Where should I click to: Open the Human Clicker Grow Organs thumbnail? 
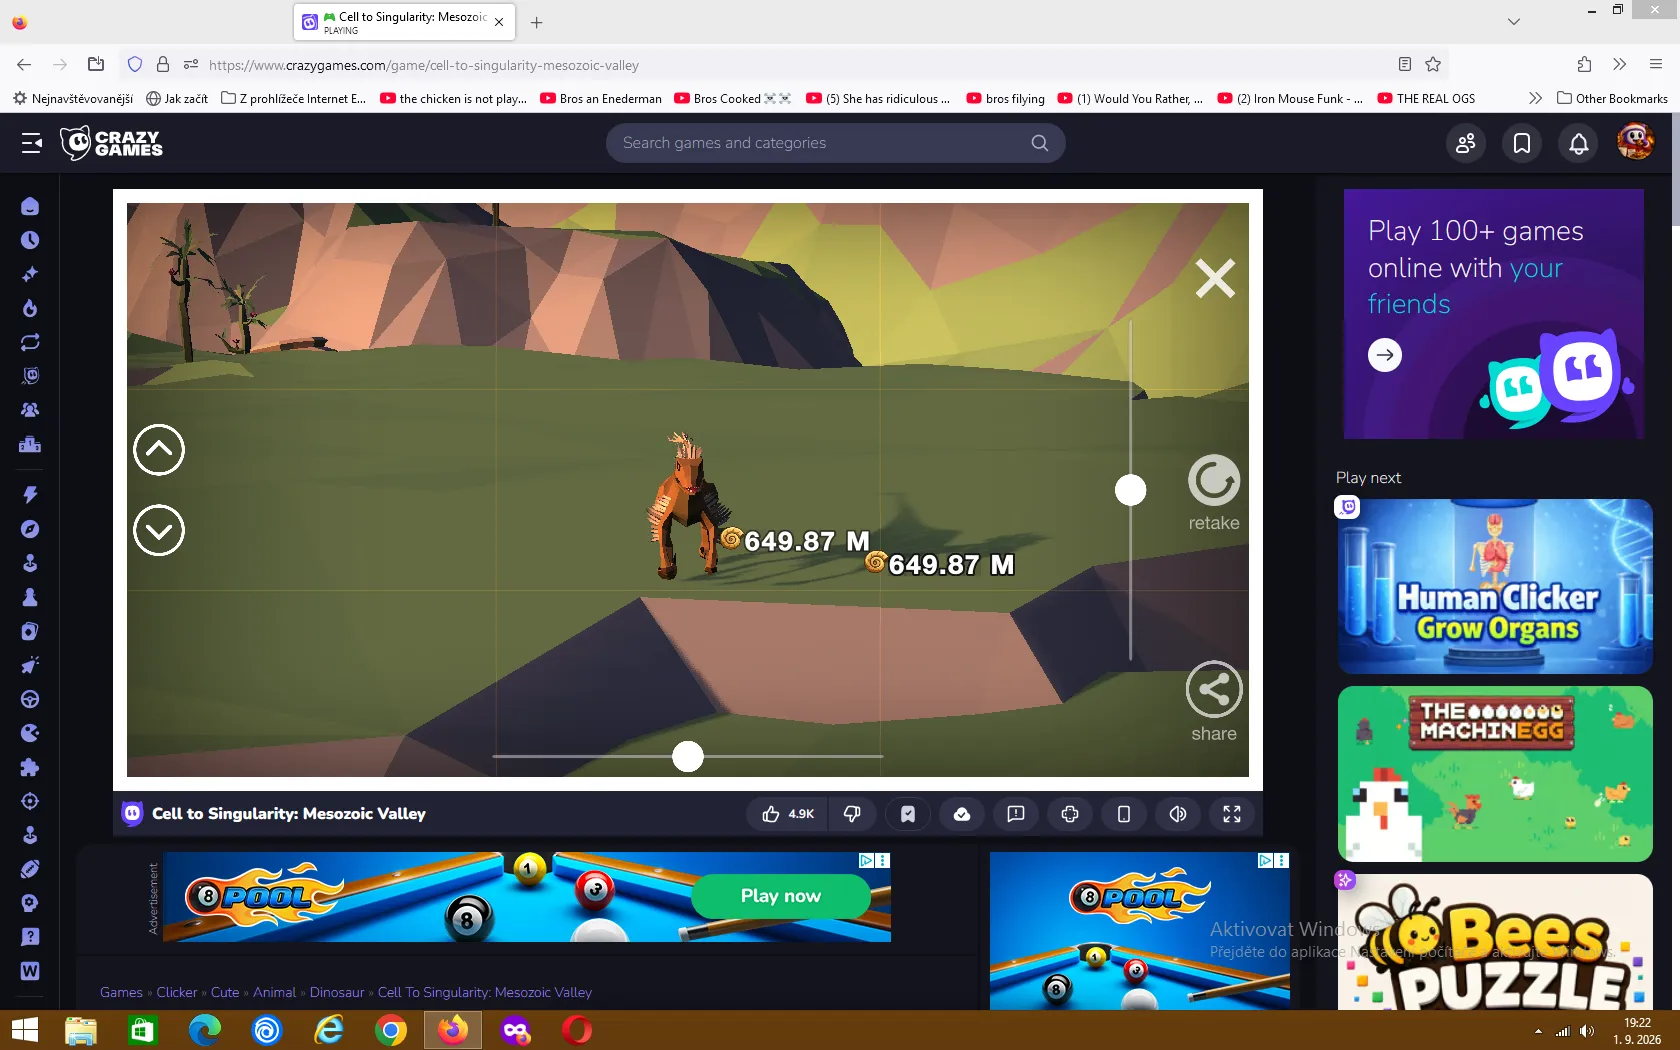pyautogui.click(x=1495, y=586)
